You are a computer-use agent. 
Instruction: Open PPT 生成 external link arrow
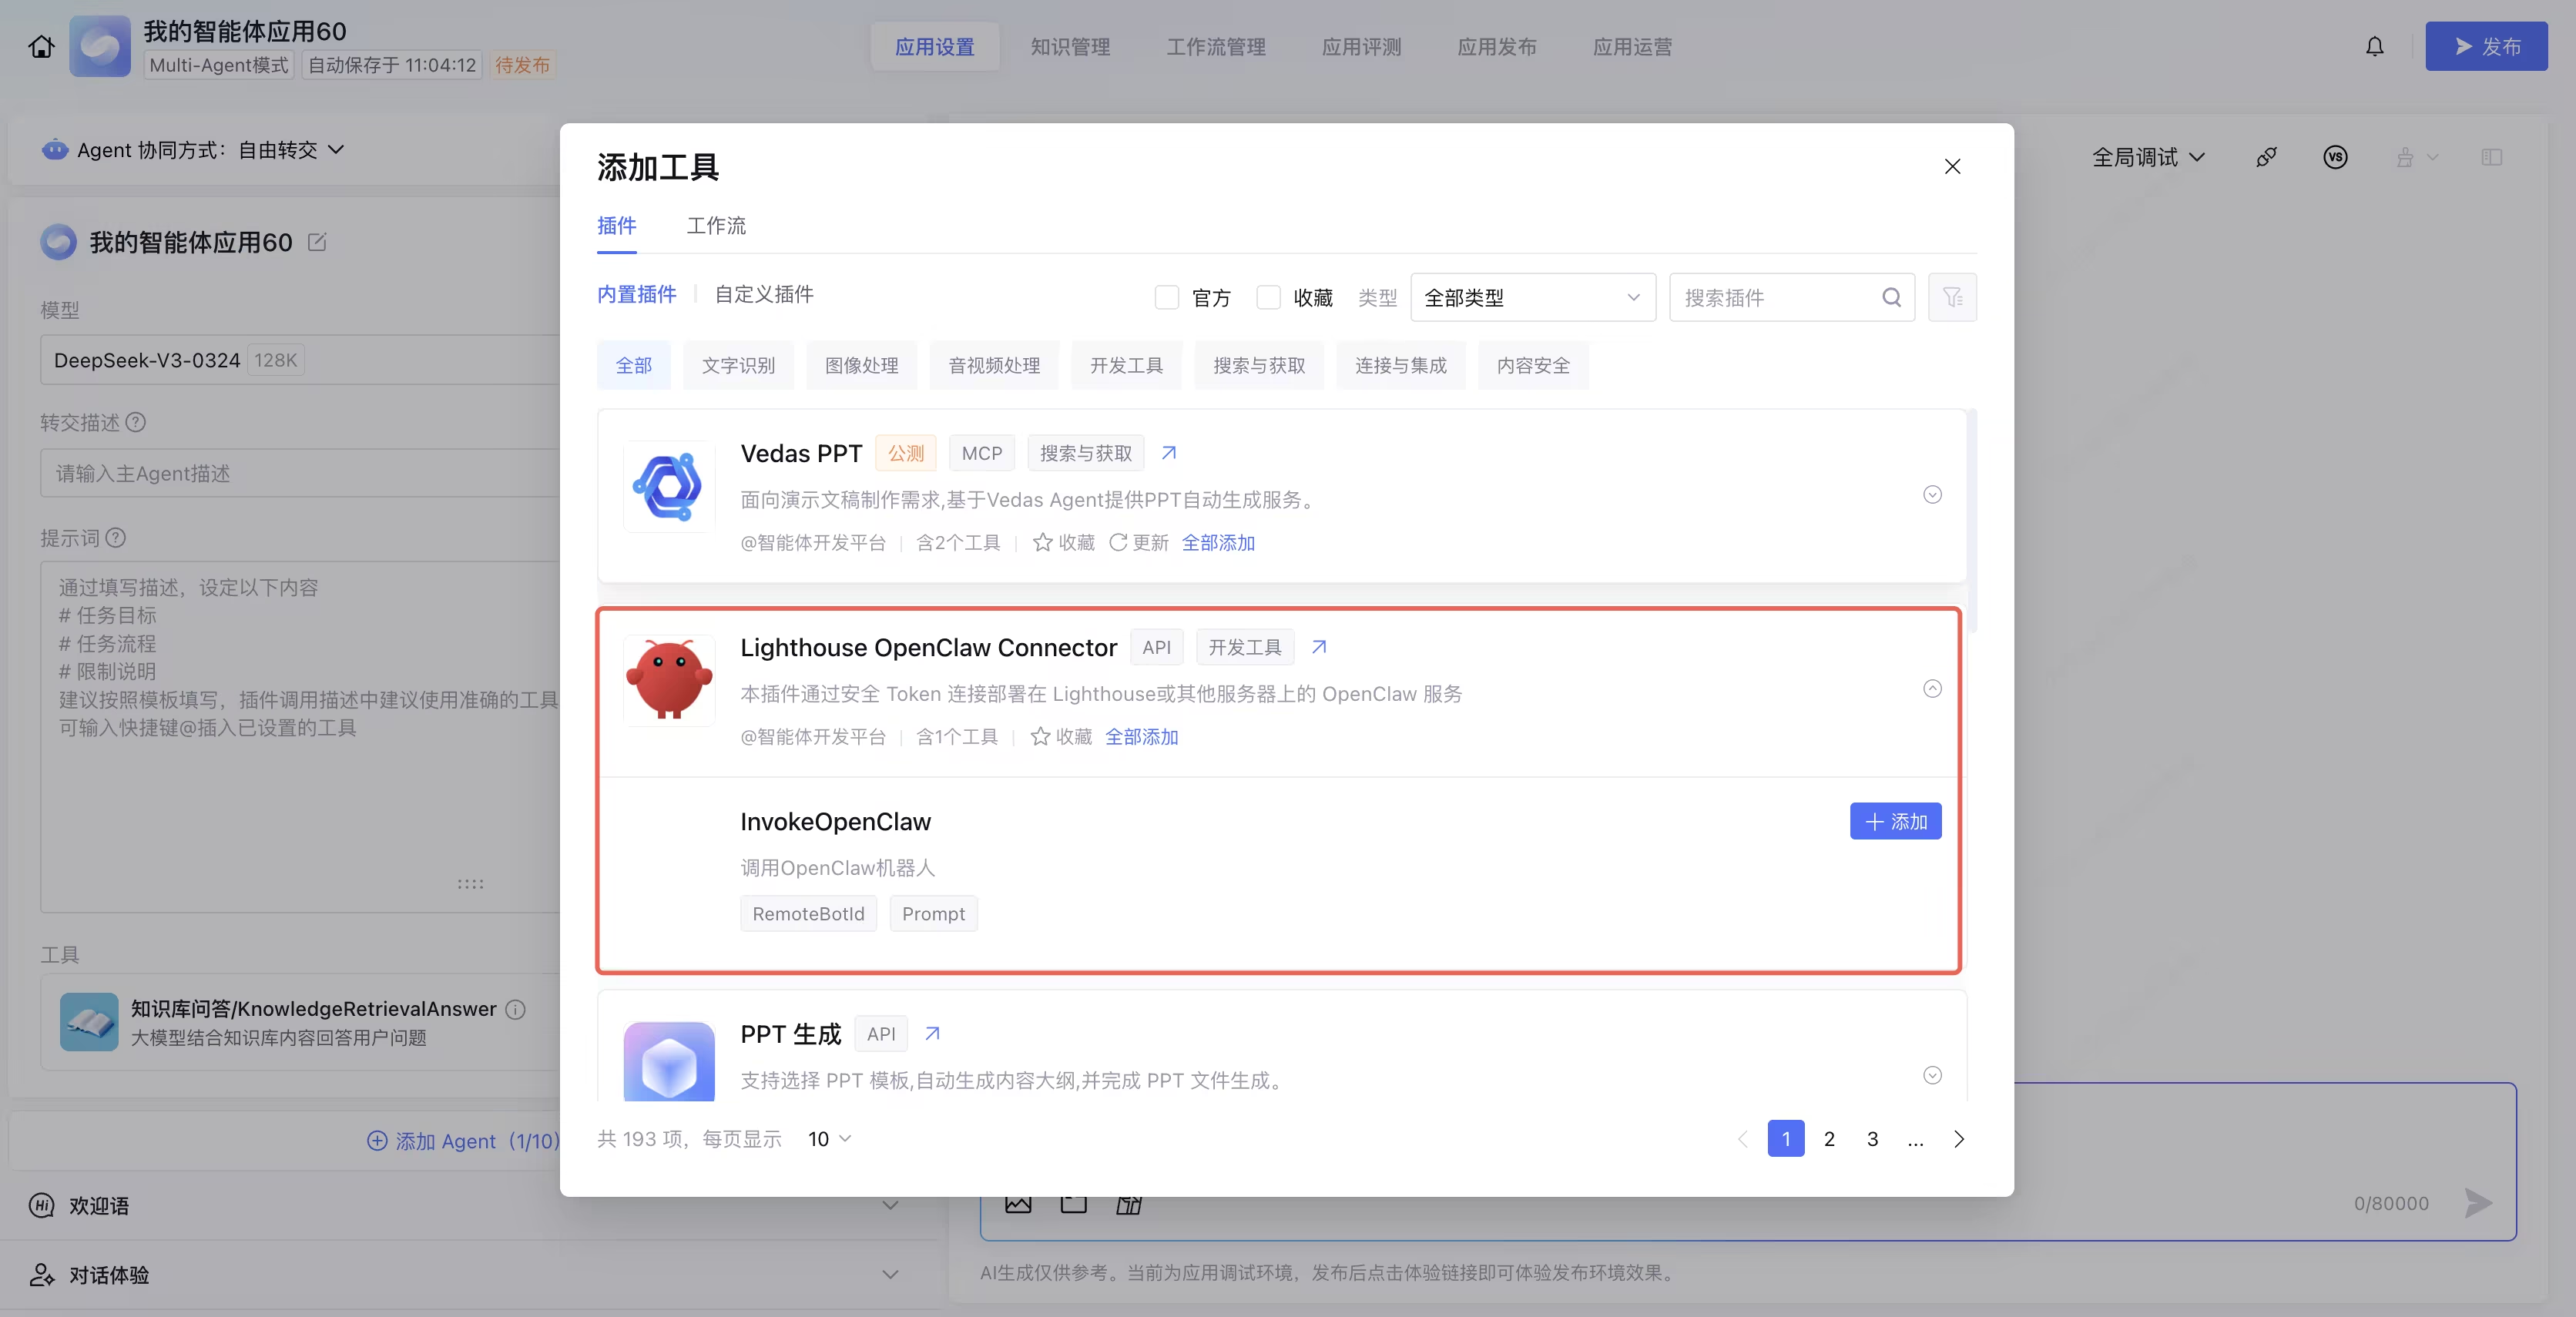point(932,1033)
